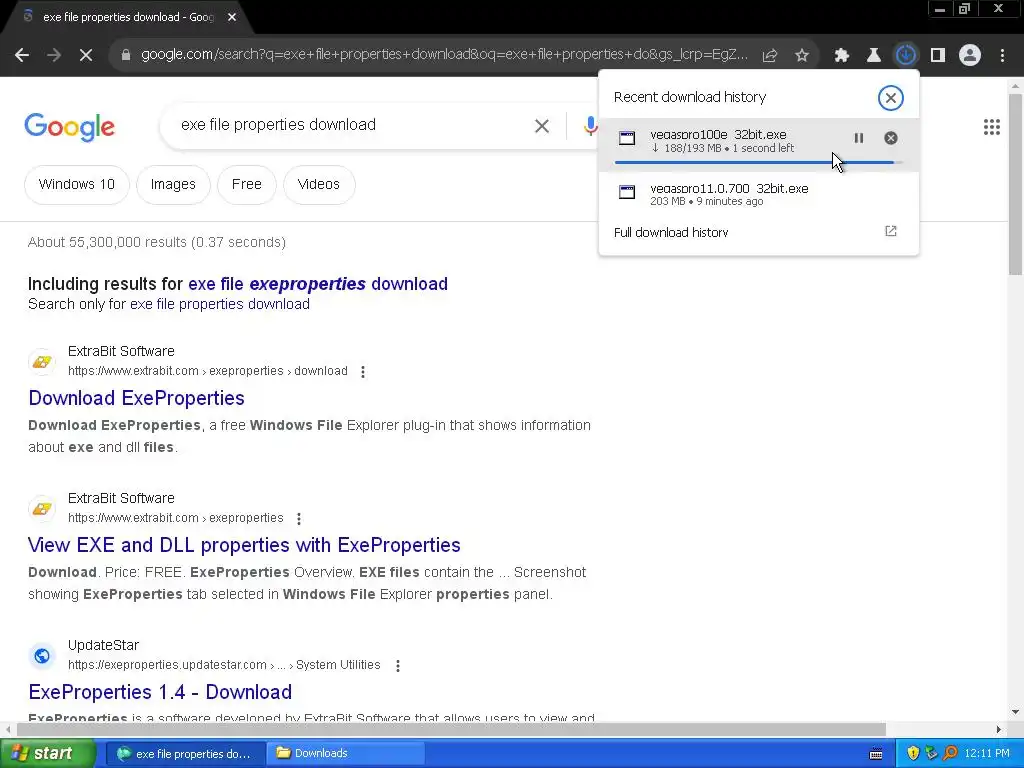Open options for UpdateStar result
The height and width of the screenshot is (768, 1024).
tap(398, 665)
